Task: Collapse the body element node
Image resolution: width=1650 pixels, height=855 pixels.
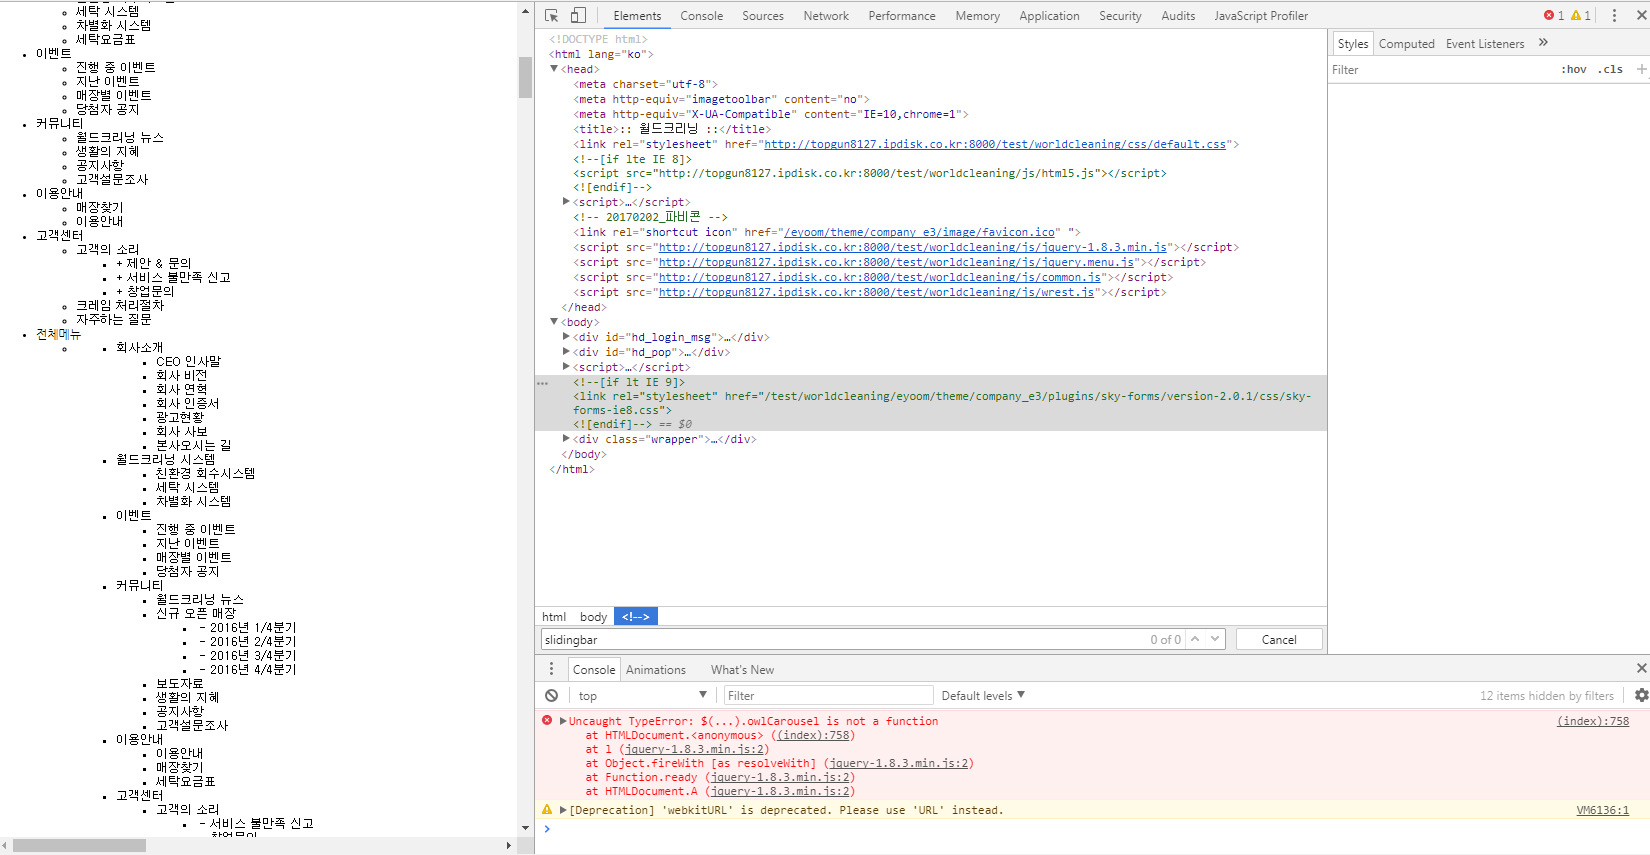Action: (x=554, y=322)
